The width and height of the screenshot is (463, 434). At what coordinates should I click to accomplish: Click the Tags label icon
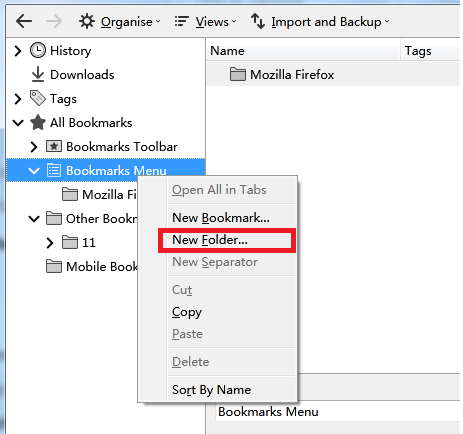pyautogui.click(x=38, y=98)
